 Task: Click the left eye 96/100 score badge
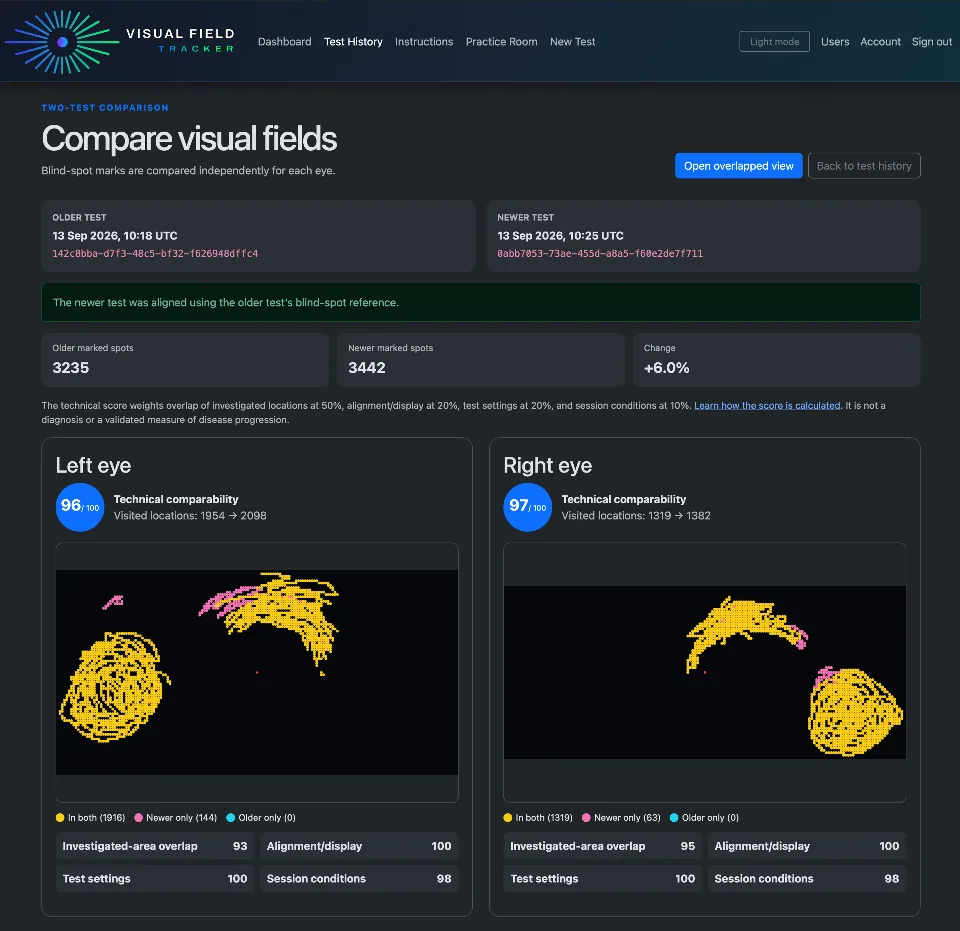point(80,507)
